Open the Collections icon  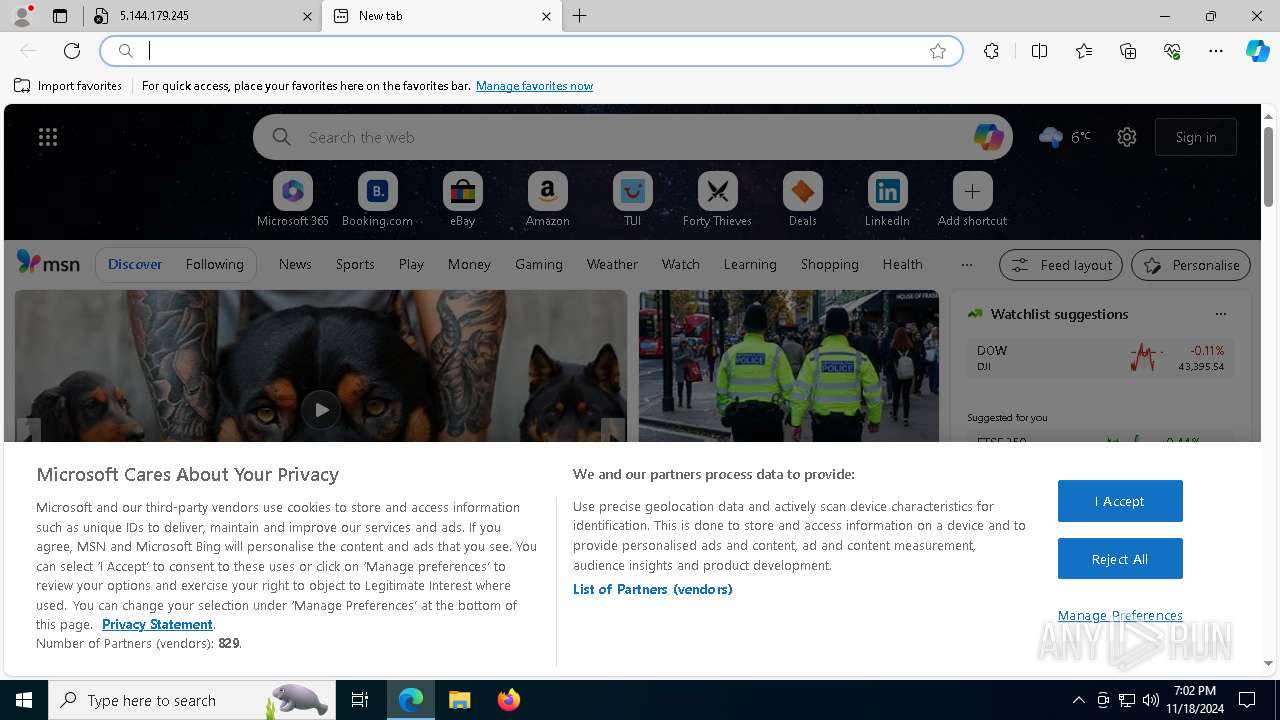point(1128,51)
